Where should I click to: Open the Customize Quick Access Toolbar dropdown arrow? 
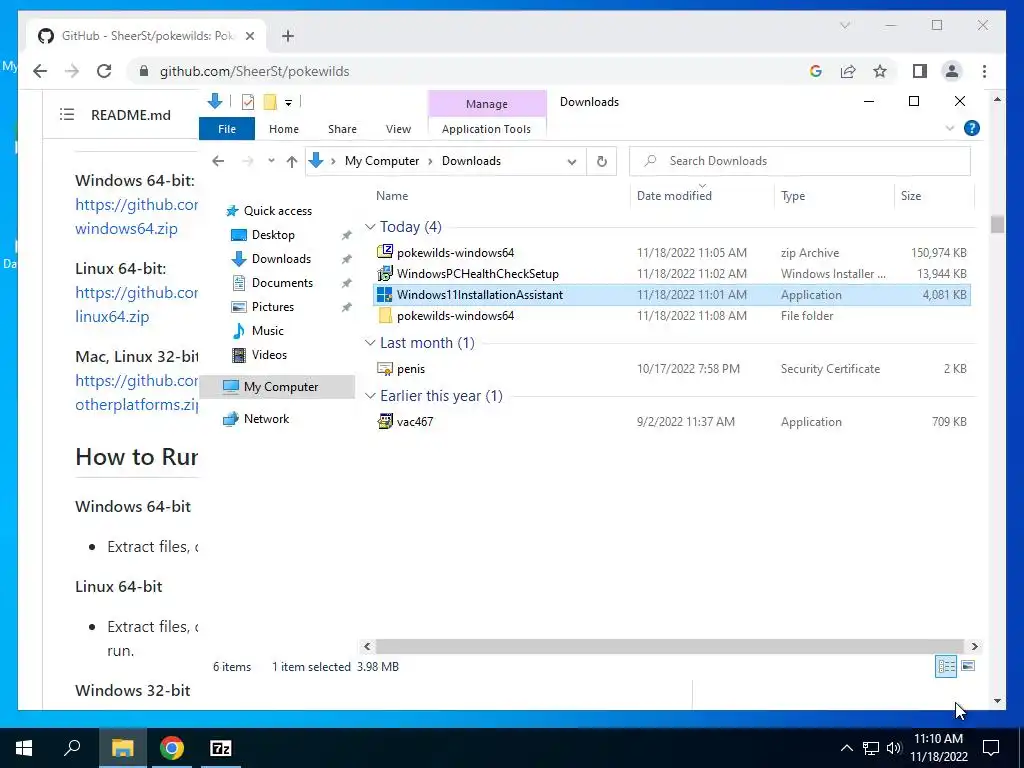pyautogui.click(x=288, y=103)
